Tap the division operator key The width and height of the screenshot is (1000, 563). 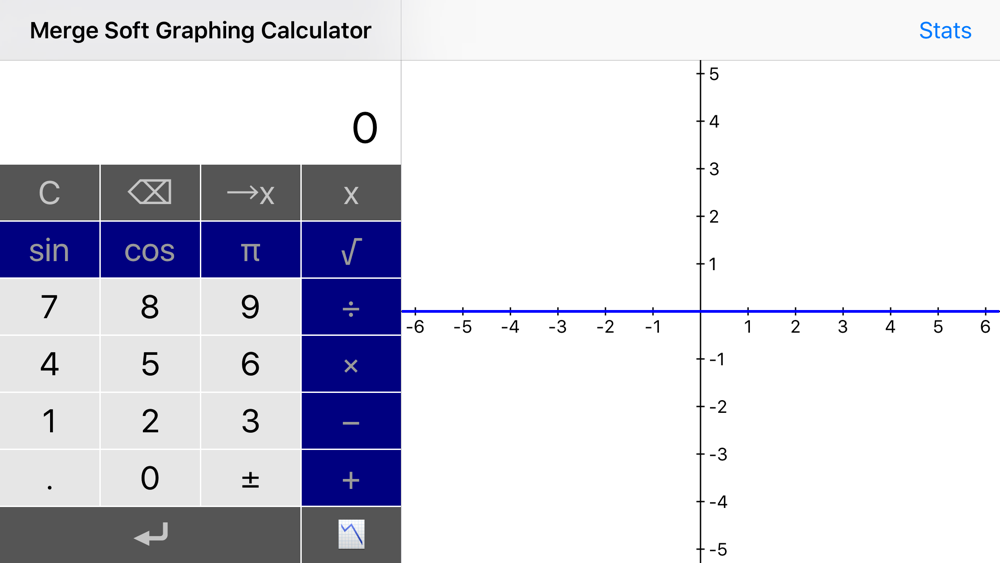(351, 307)
